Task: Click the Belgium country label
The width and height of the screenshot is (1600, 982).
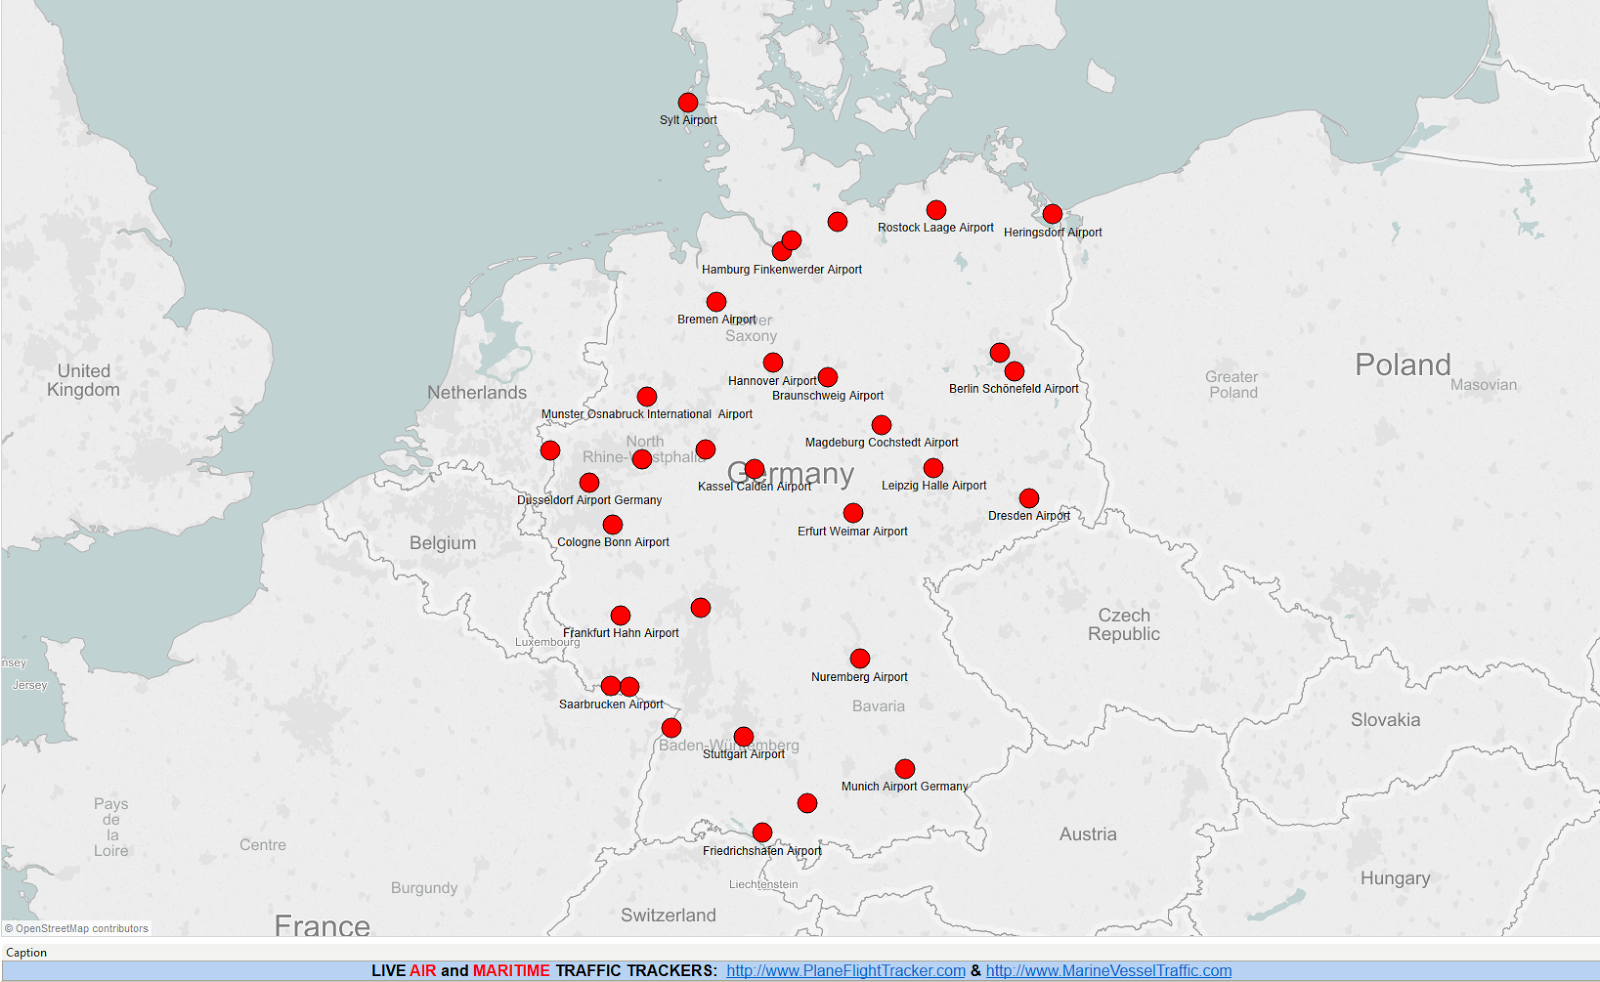Action: tap(443, 543)
